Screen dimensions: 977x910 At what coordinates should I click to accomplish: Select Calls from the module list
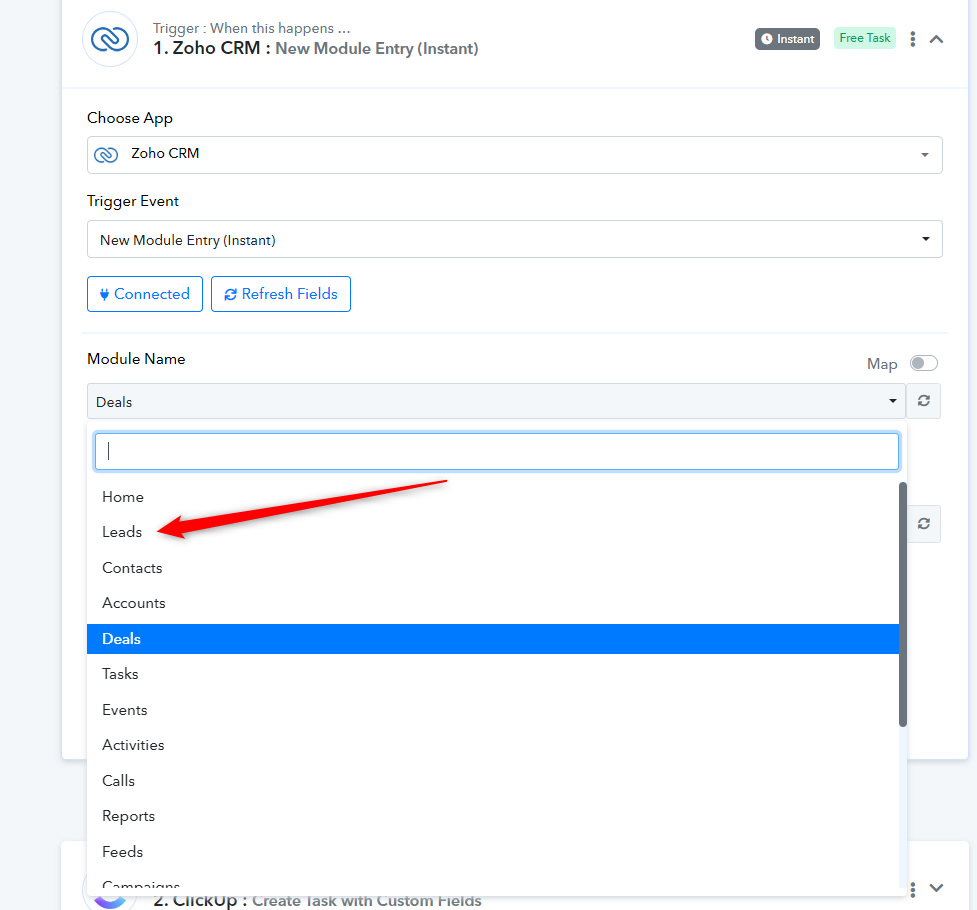493,780
